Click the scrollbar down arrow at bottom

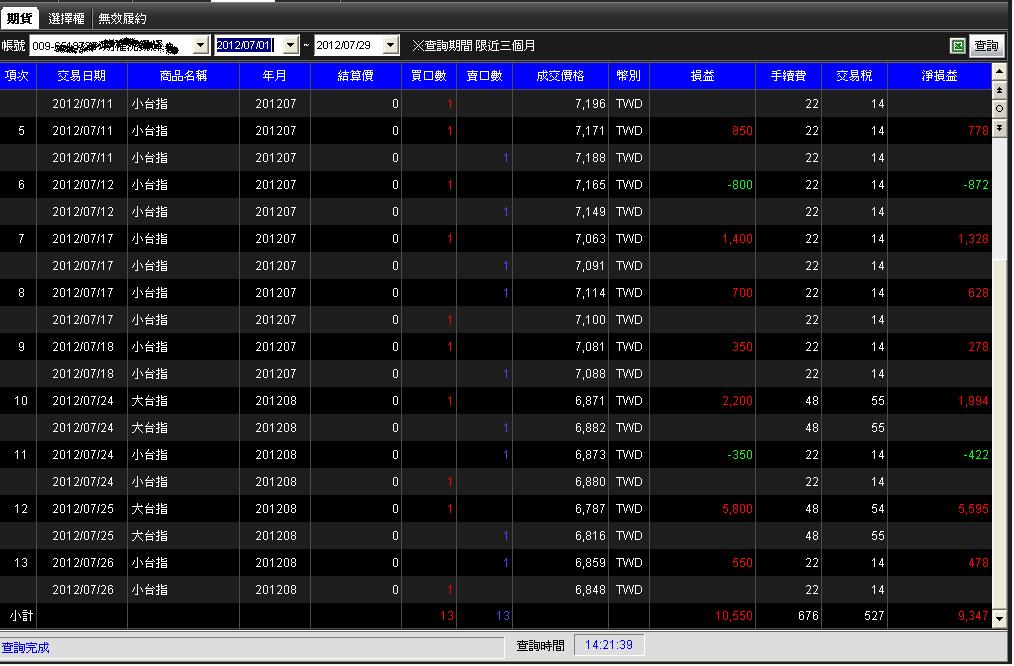999,618
